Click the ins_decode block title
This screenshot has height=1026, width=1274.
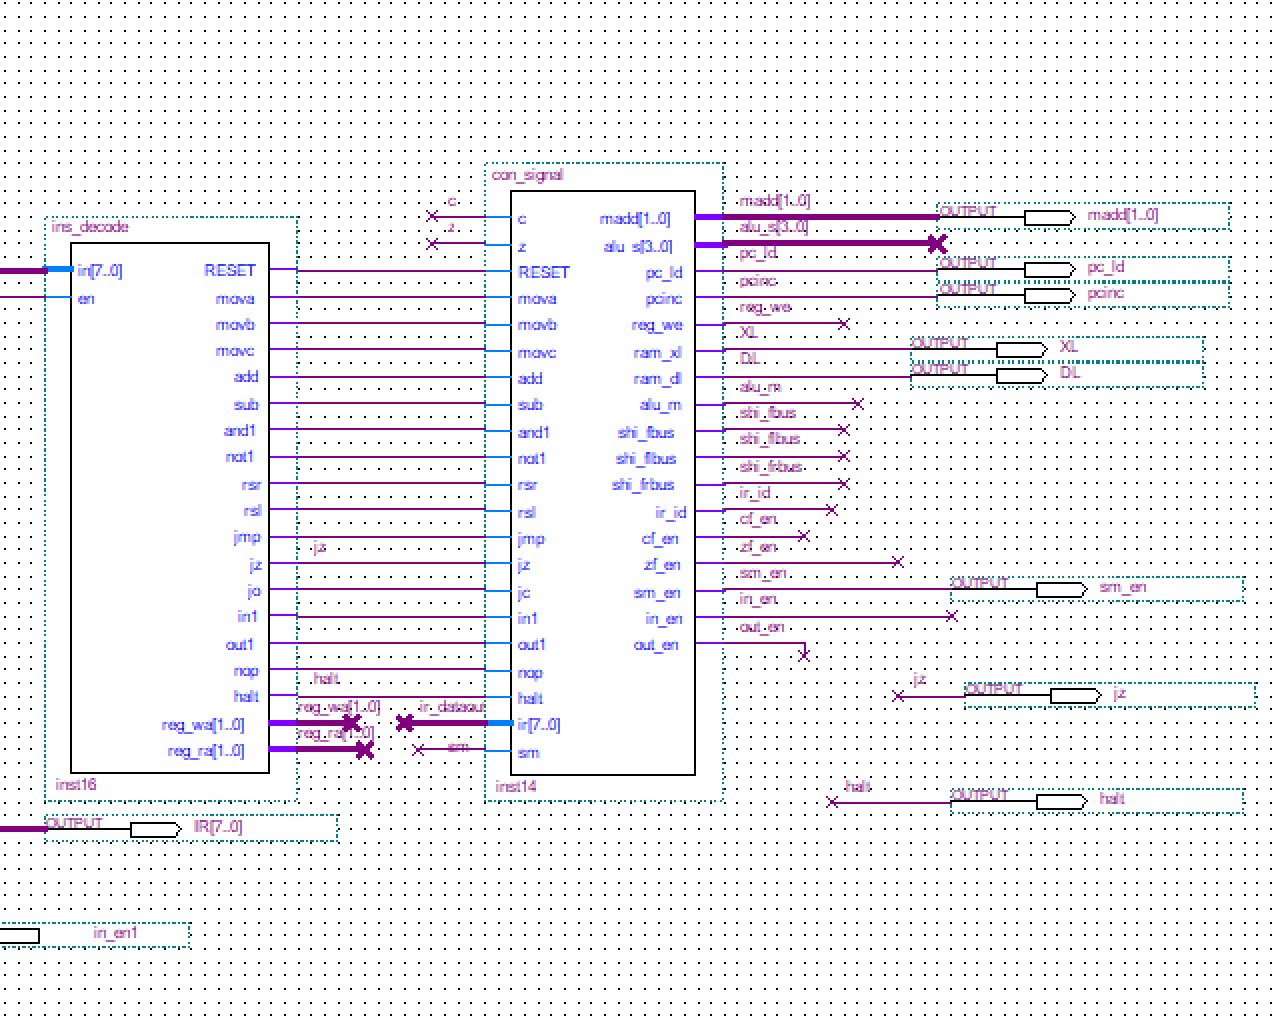[90, 227]
